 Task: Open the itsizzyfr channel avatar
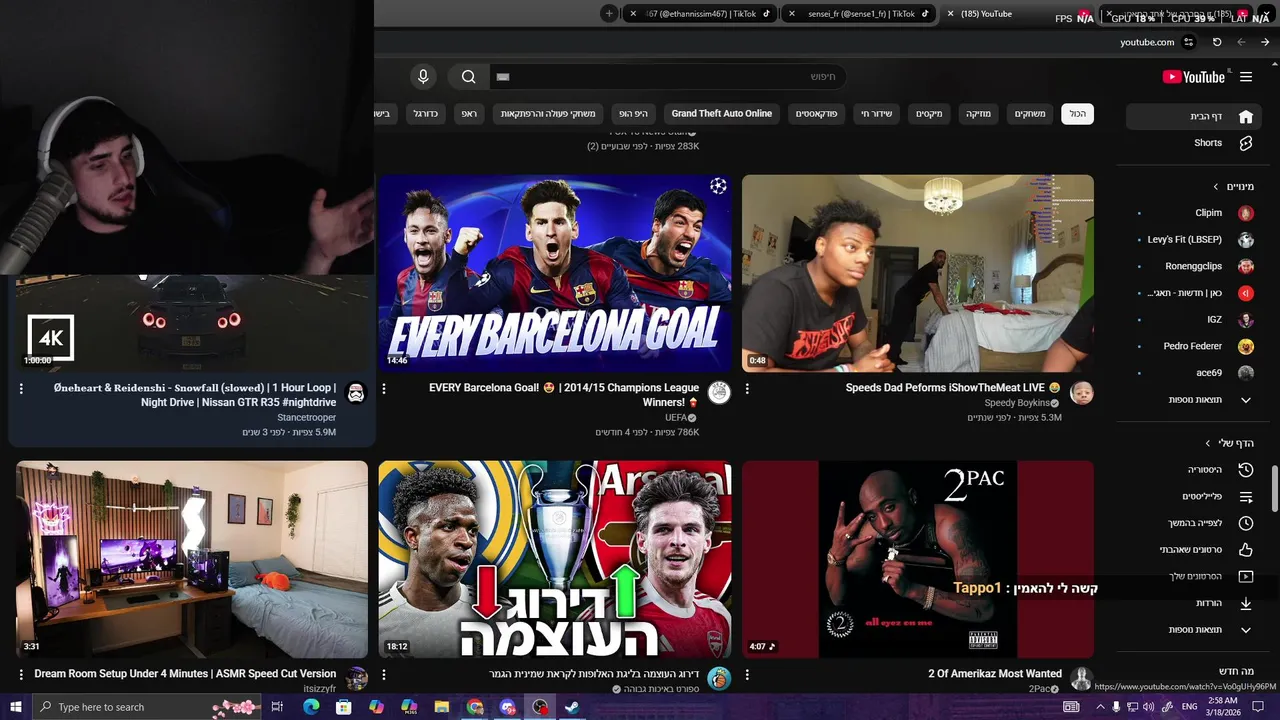(356, 678)
